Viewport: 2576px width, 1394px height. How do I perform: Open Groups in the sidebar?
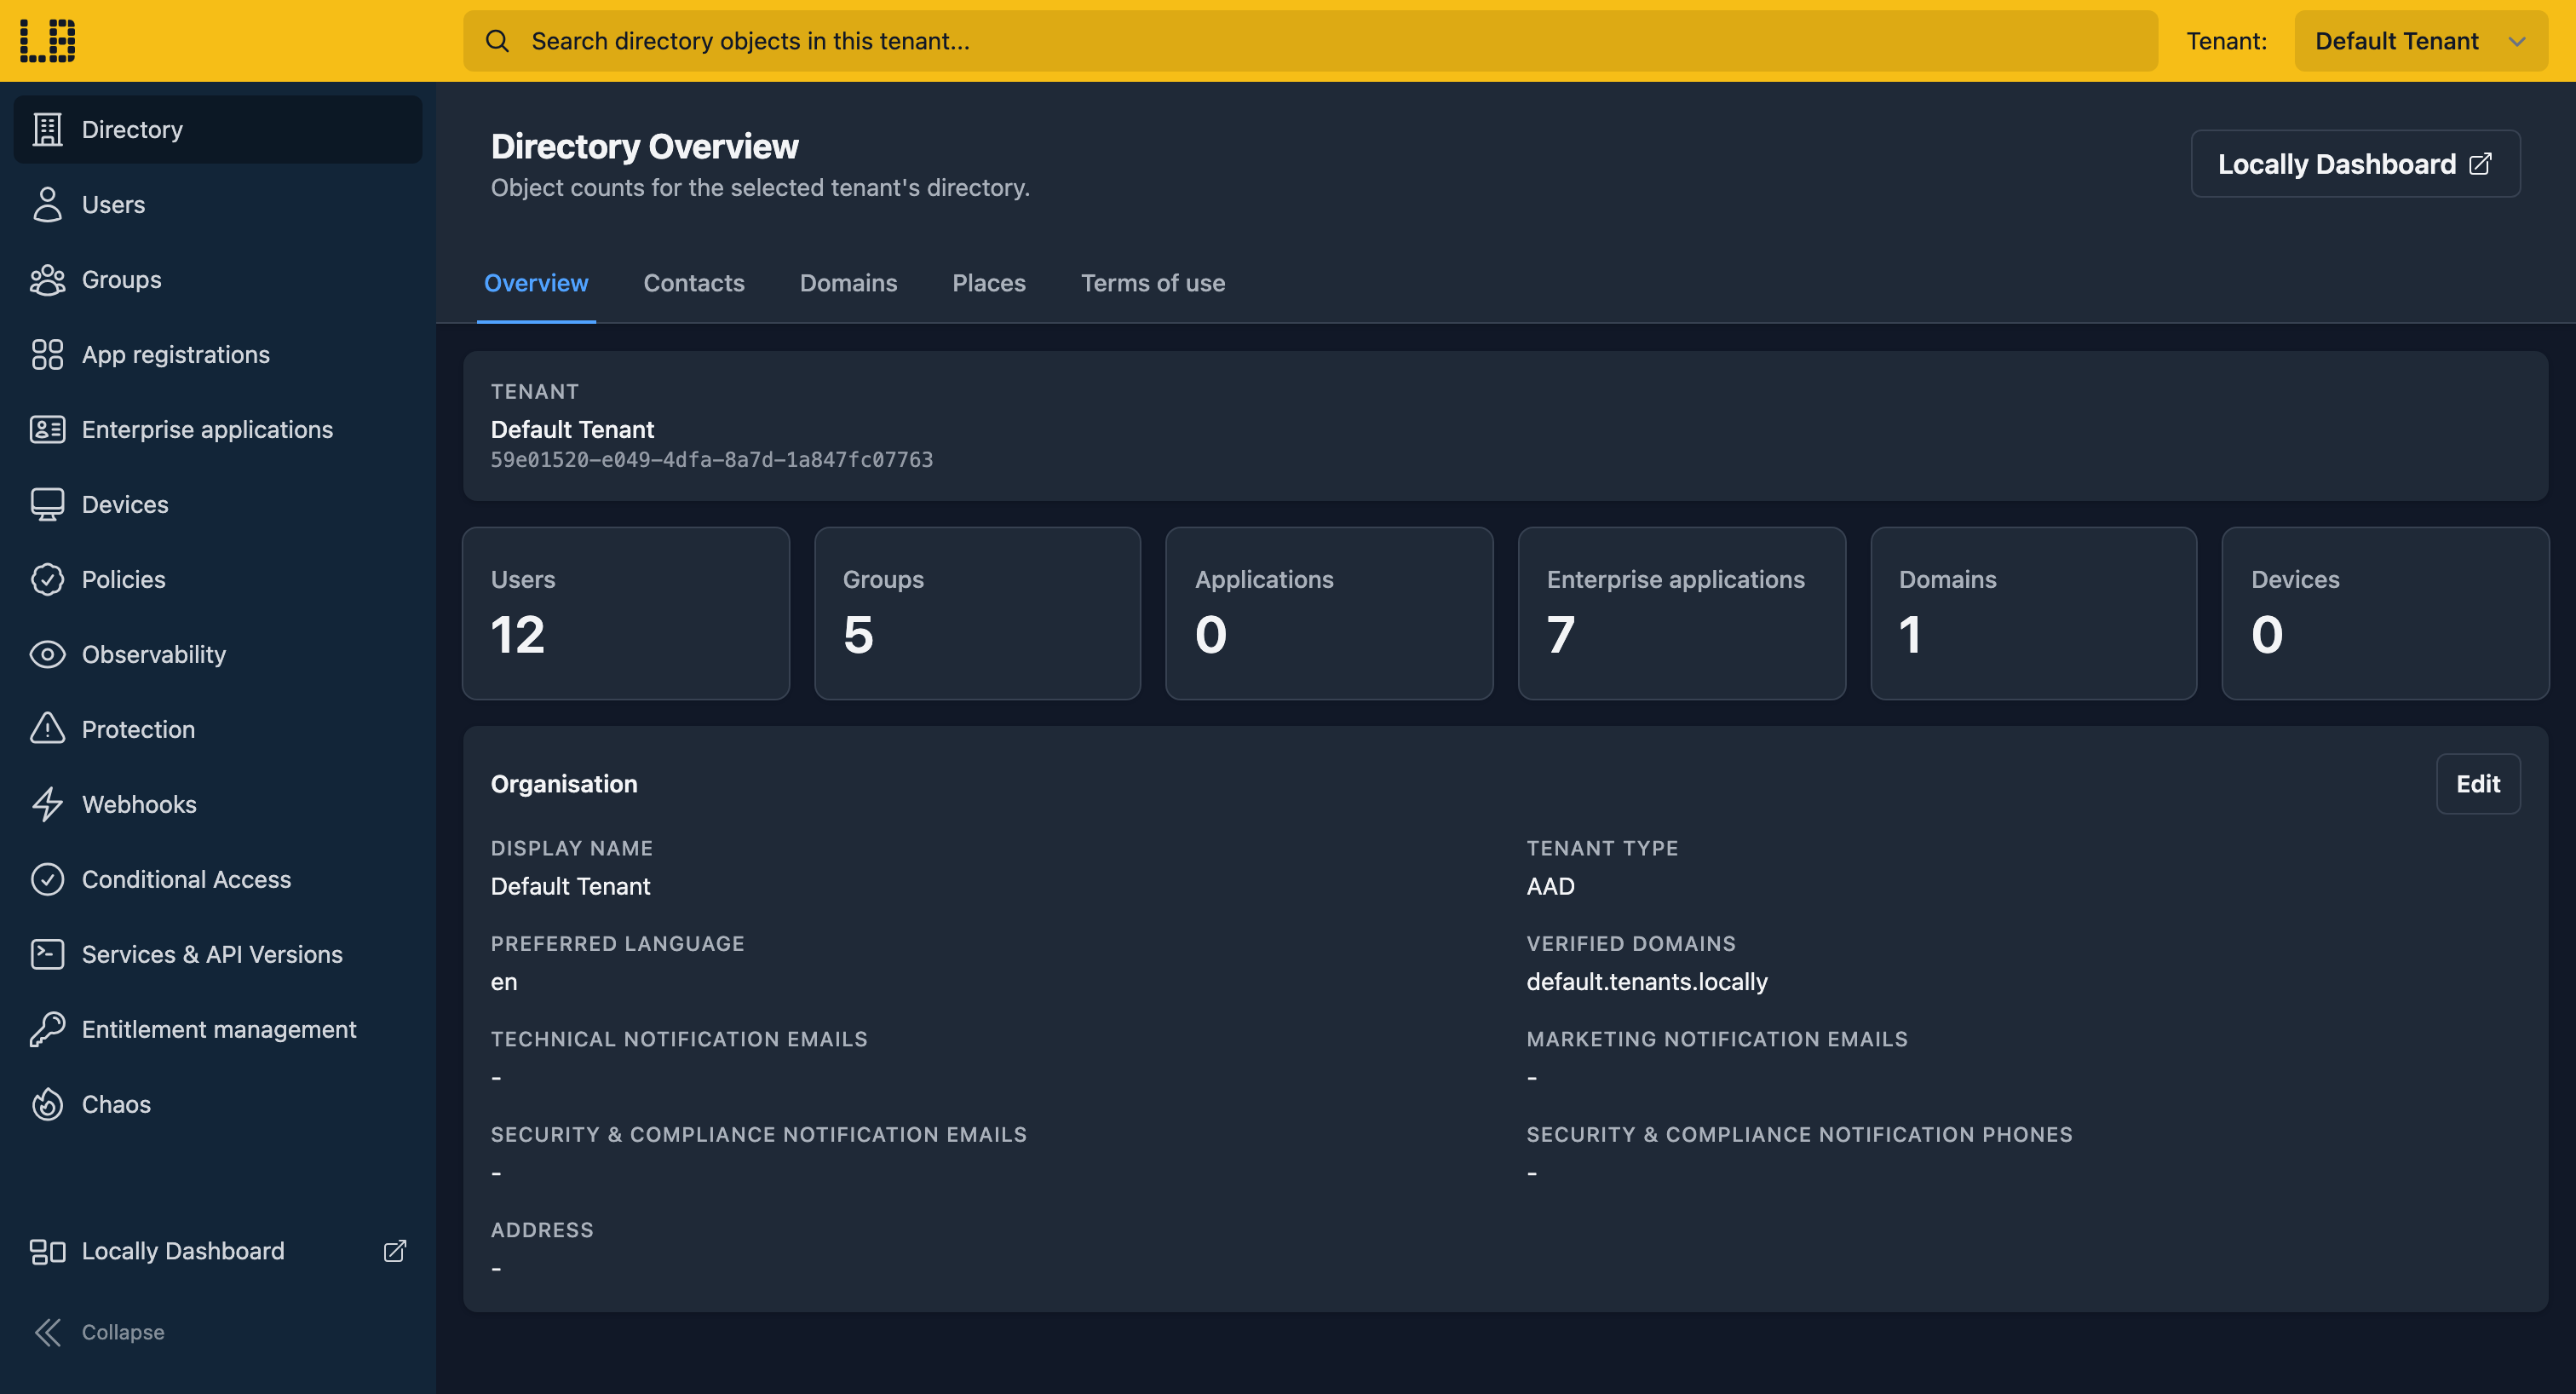click(218, 280)
